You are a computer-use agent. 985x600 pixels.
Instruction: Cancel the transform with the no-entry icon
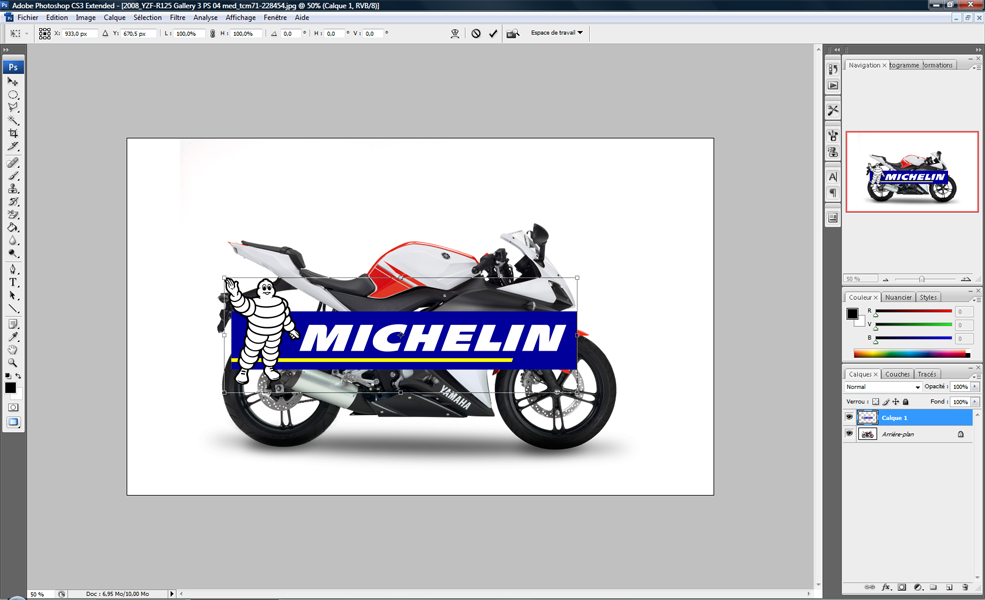click(476, 33)
